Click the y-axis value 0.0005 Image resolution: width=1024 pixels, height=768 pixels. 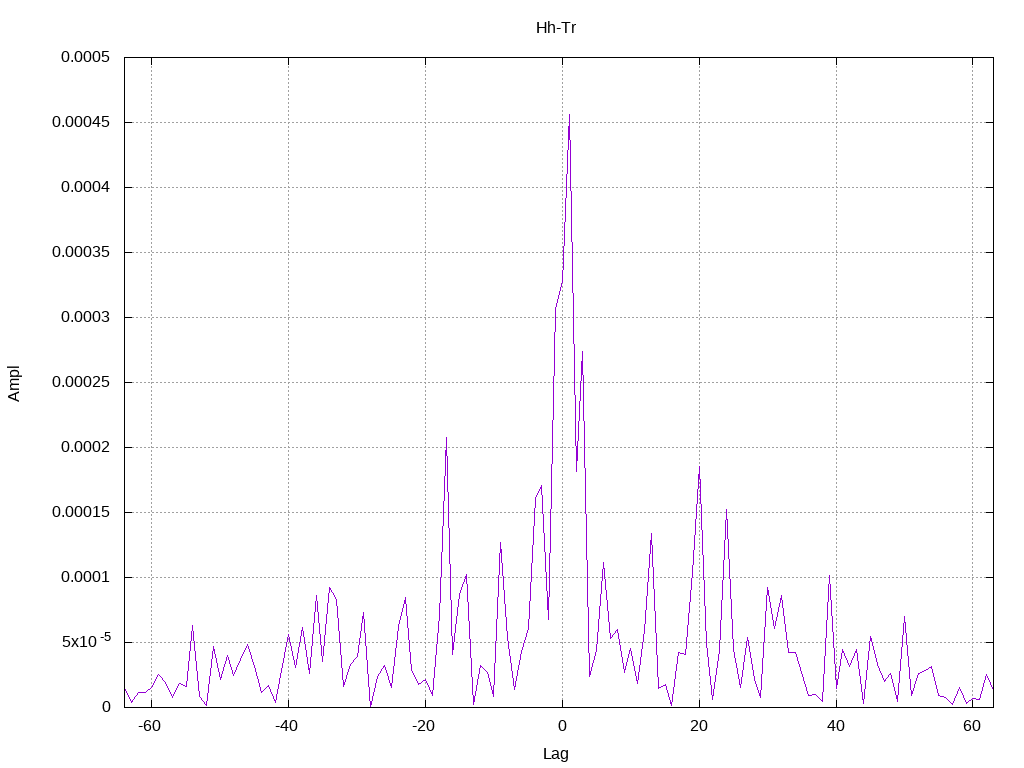(x=86, y=57)
